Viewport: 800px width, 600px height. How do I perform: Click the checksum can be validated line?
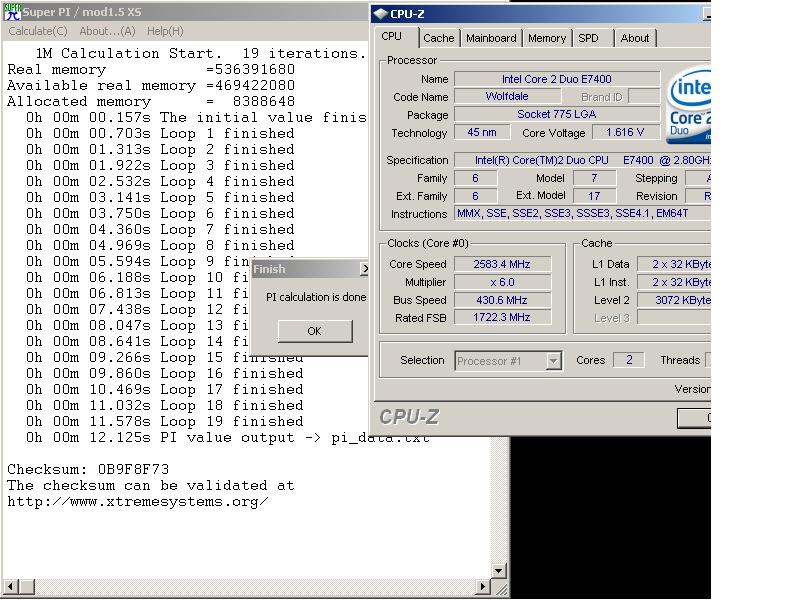pyautogui.click(x=151, y=485)
